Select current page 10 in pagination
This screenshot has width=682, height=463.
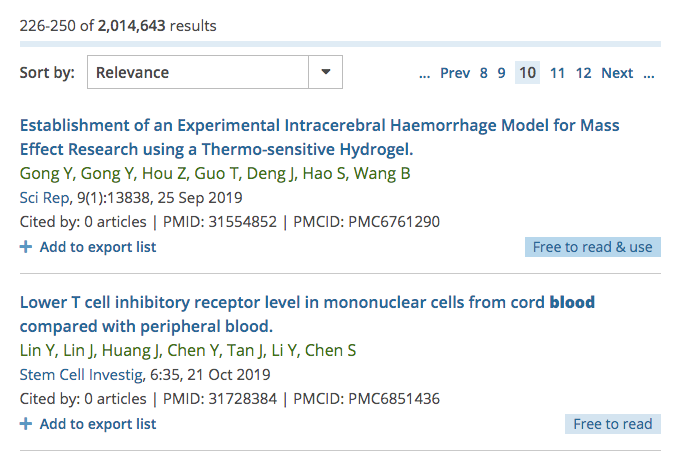point(528,73)
